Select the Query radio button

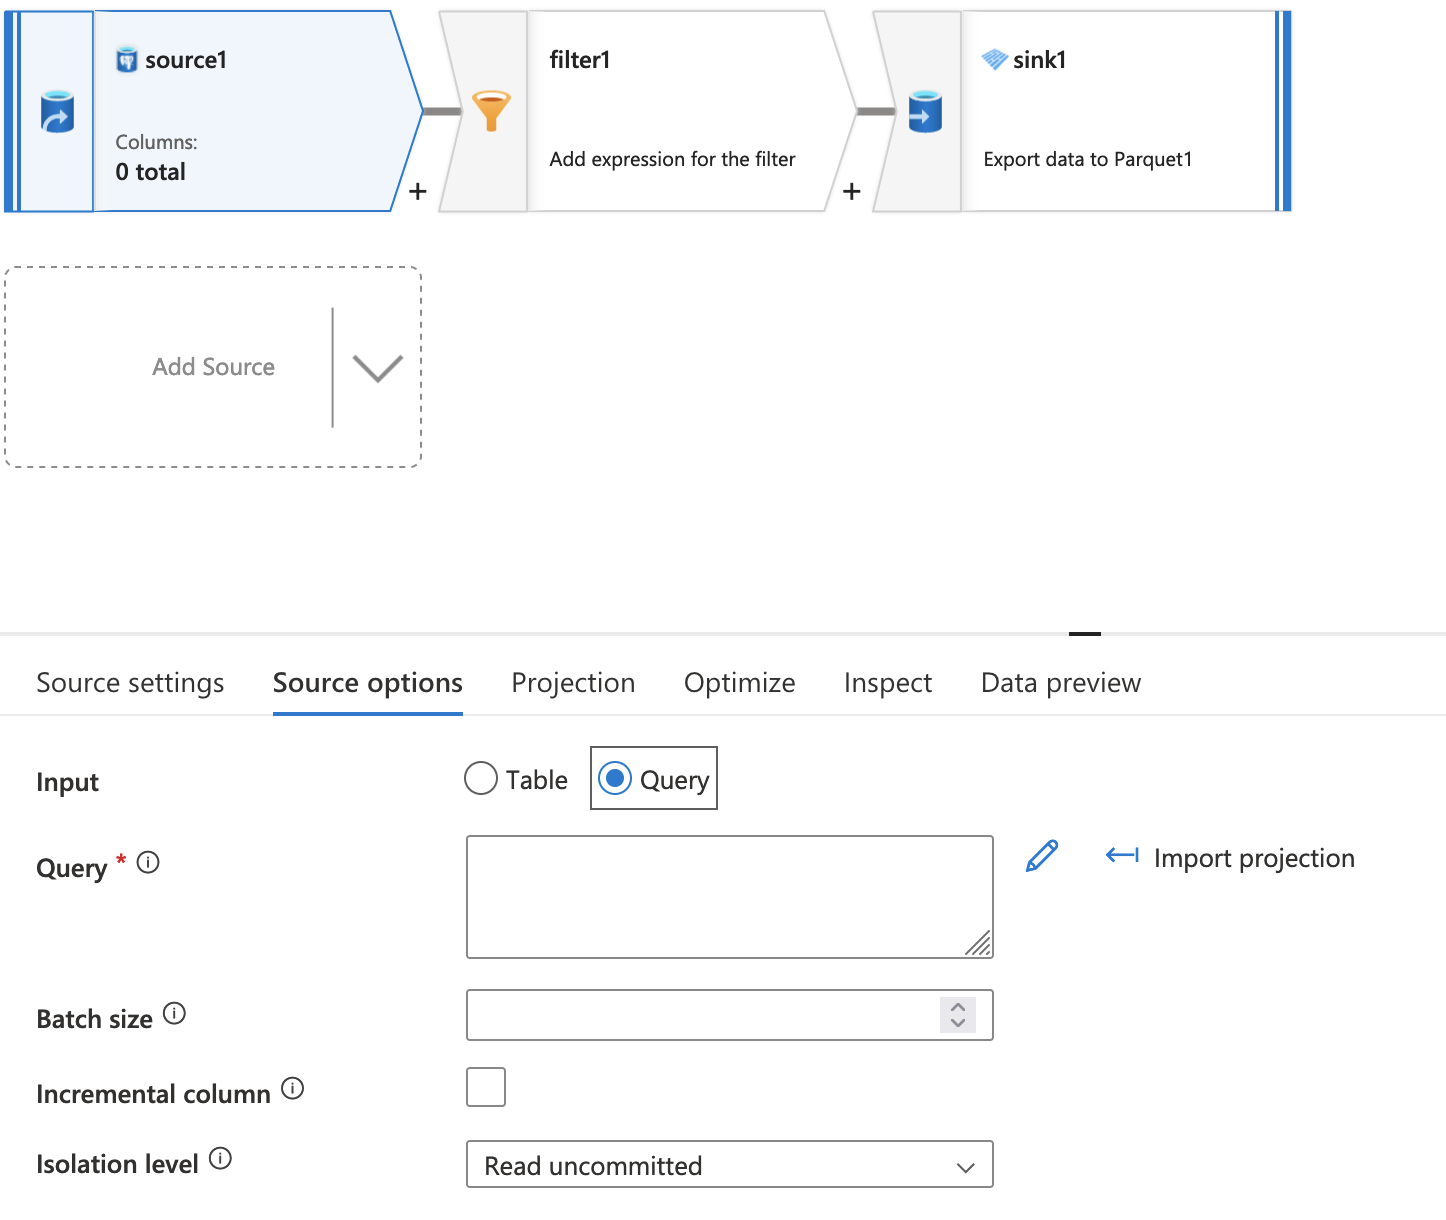tap(615, 778)
